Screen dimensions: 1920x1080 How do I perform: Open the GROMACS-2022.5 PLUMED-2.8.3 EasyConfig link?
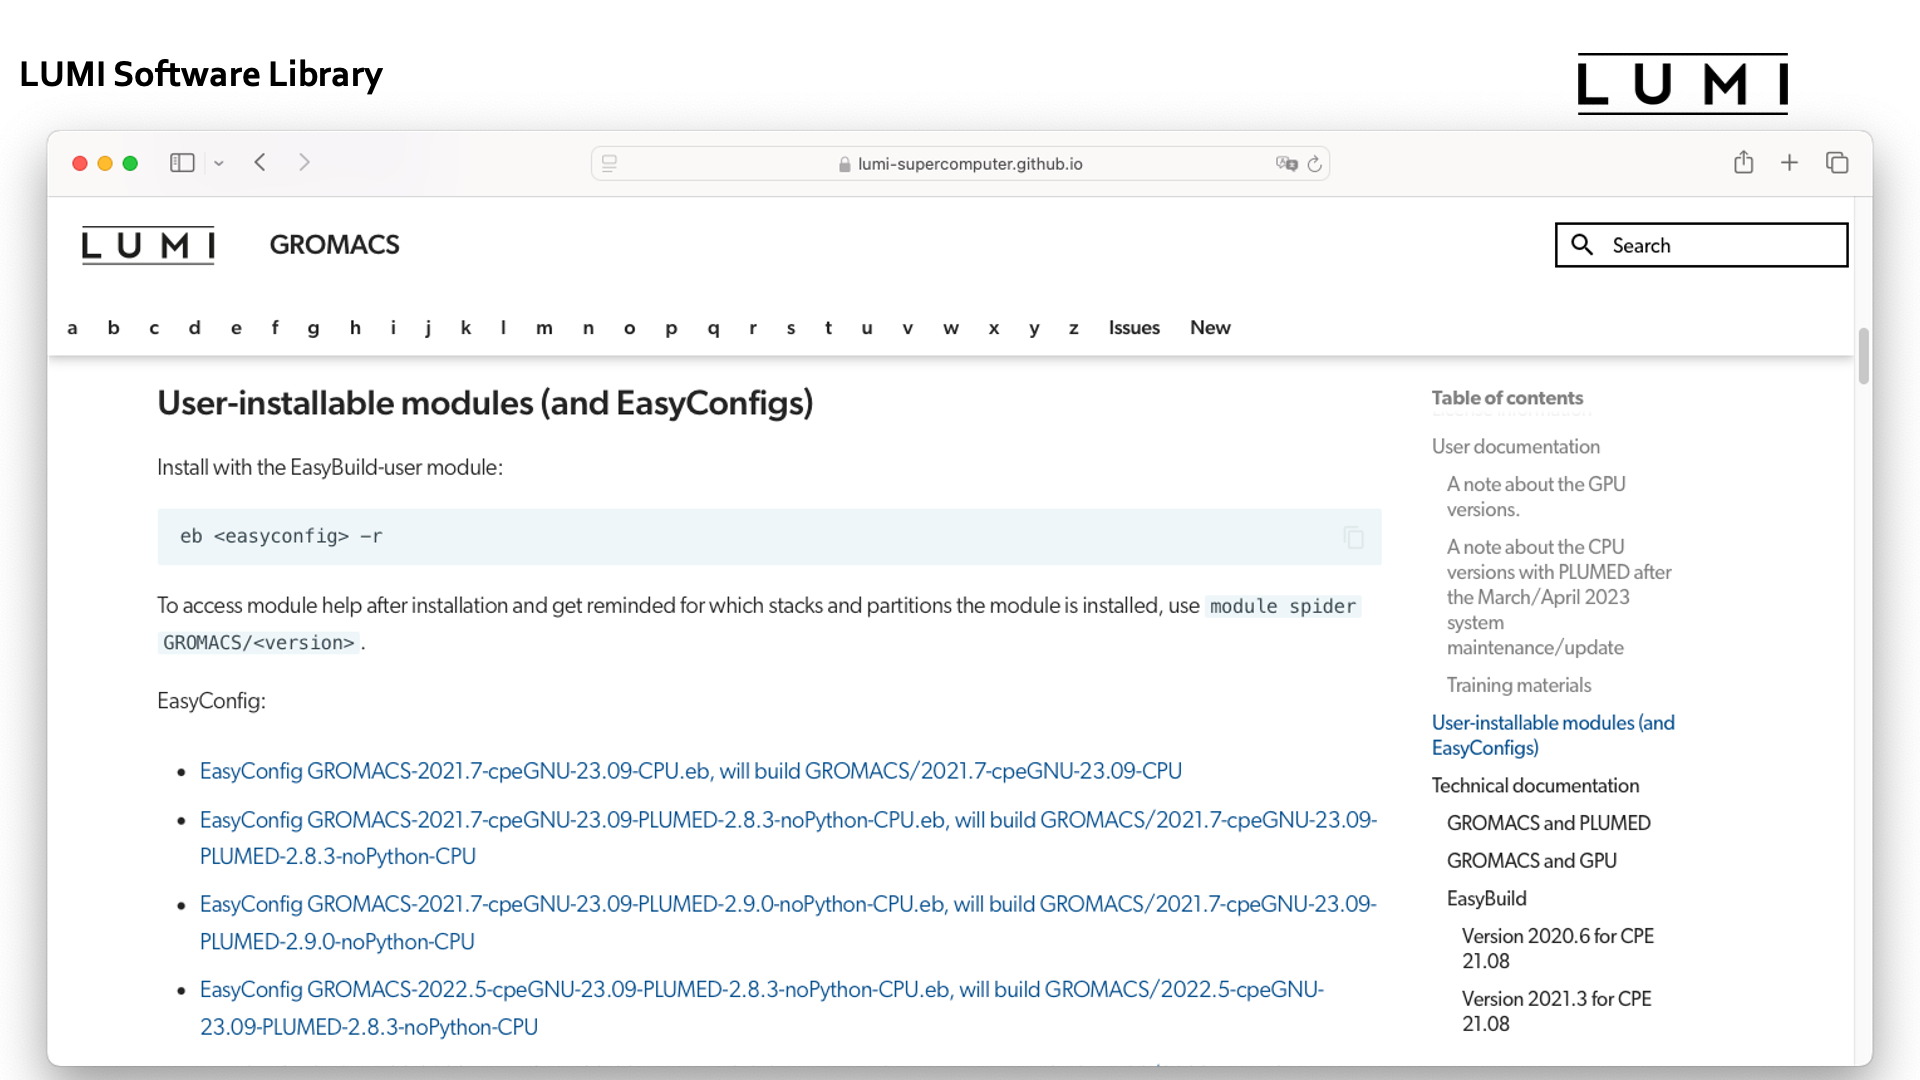[762, 1007]
